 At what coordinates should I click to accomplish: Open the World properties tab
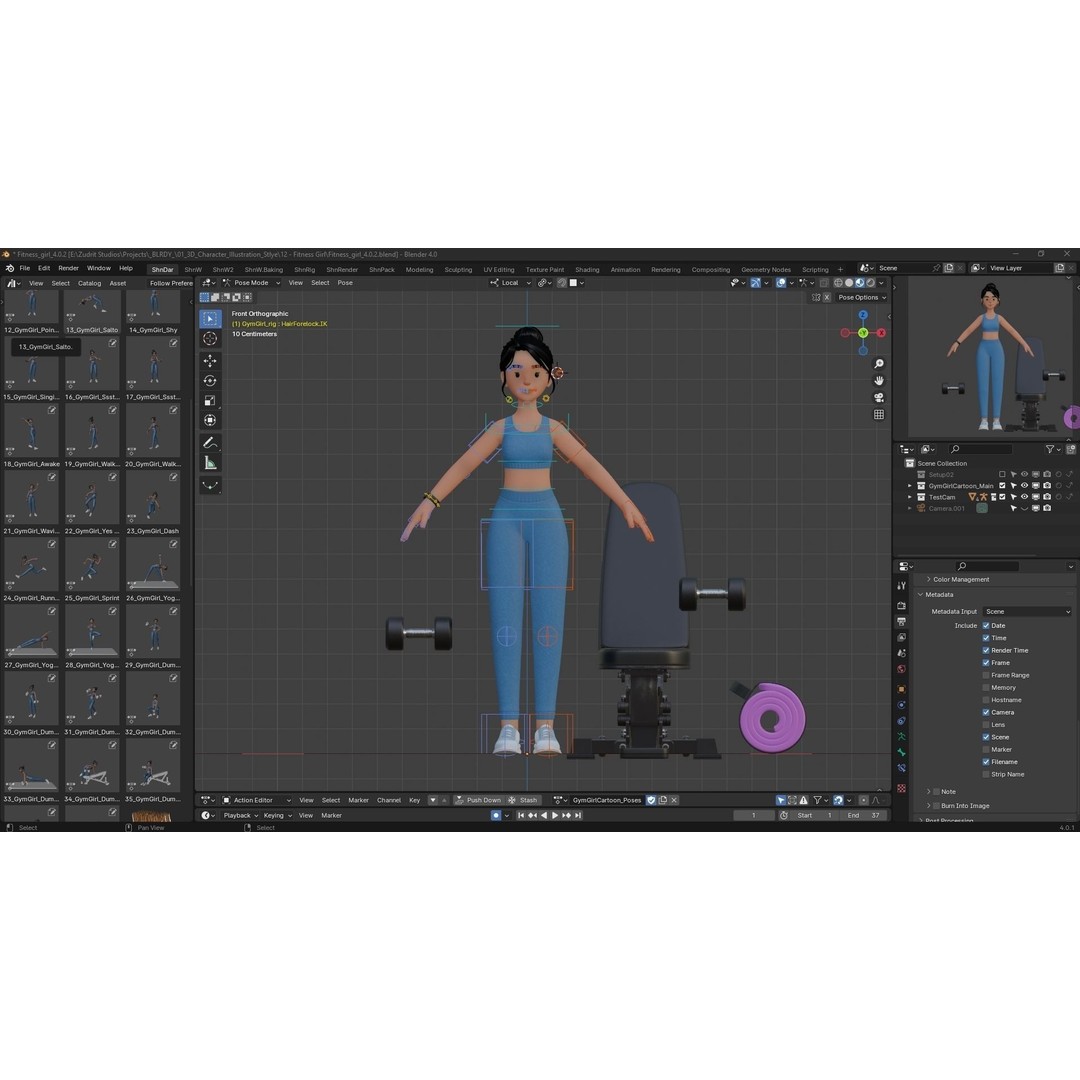tap(902, 669)
